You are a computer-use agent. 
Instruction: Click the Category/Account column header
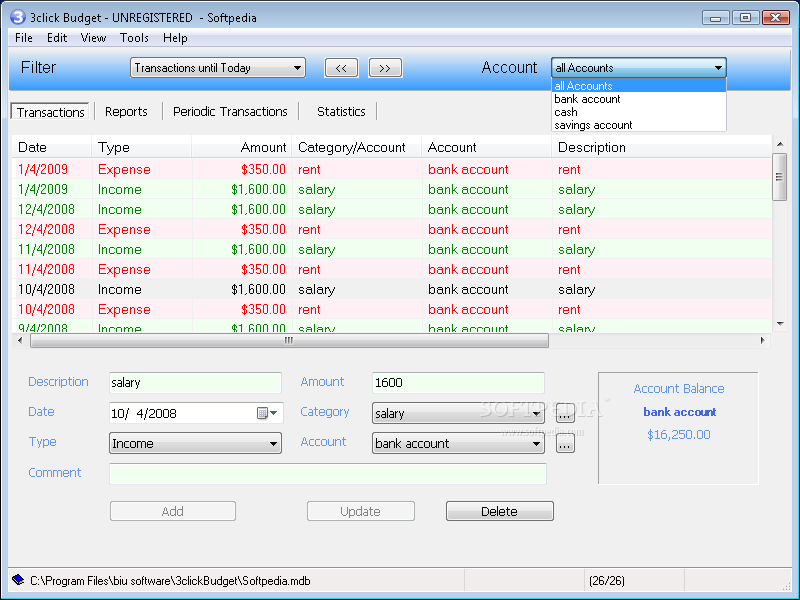click(357, 147)
